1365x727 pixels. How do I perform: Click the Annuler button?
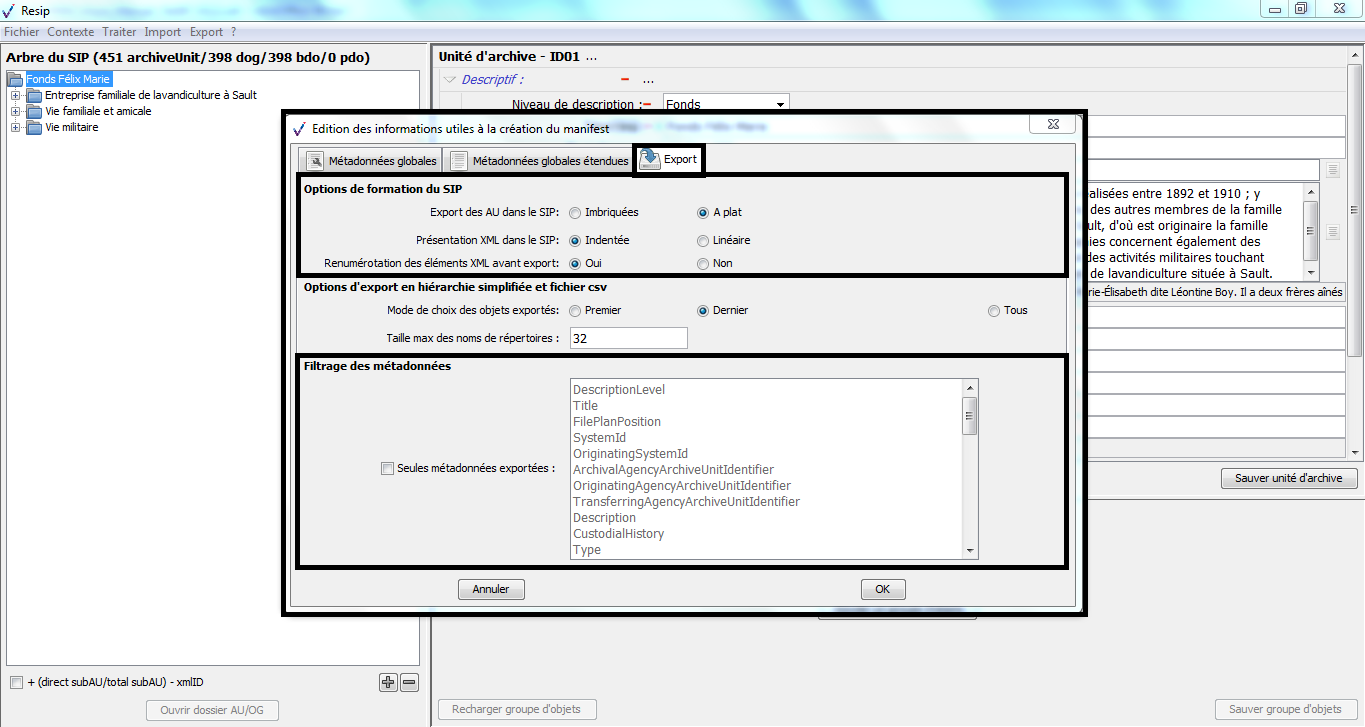(491, 589)
